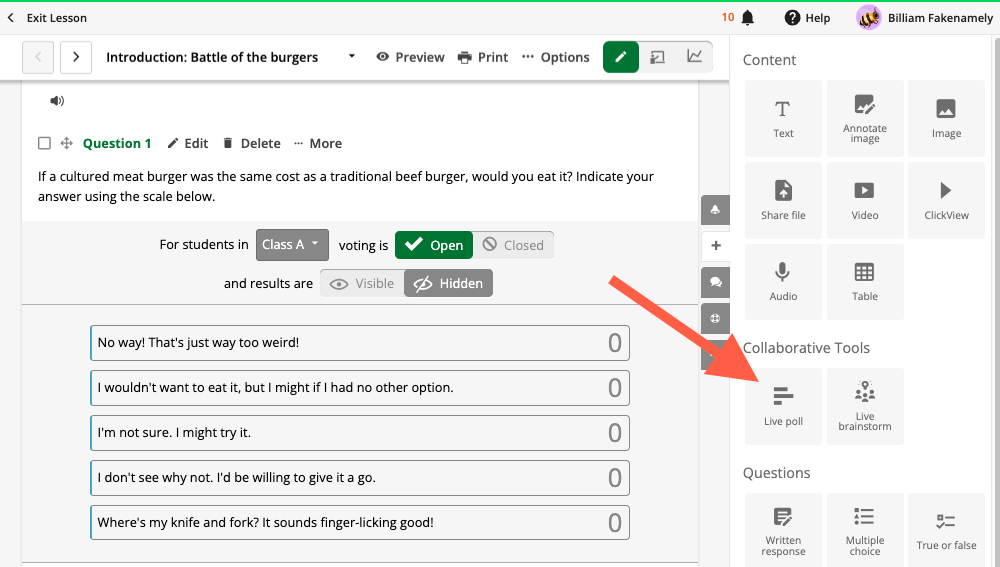The height and width of the screenshot is (567, 1000).
Task: Click move arrows side strip button
Action: tap(715, 318)
